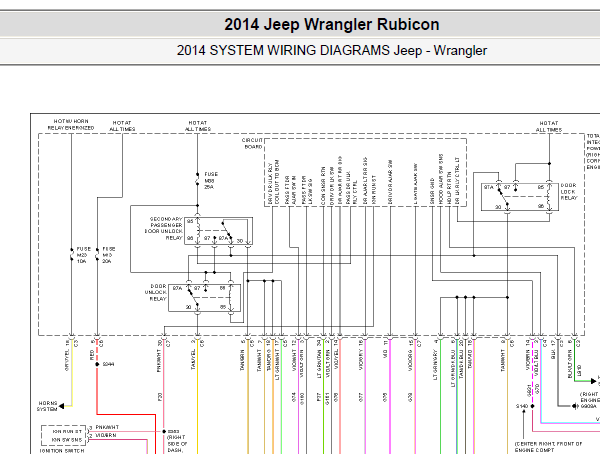Click the 10A fuse label
600x454 pixels.
(x=84, y=255)
